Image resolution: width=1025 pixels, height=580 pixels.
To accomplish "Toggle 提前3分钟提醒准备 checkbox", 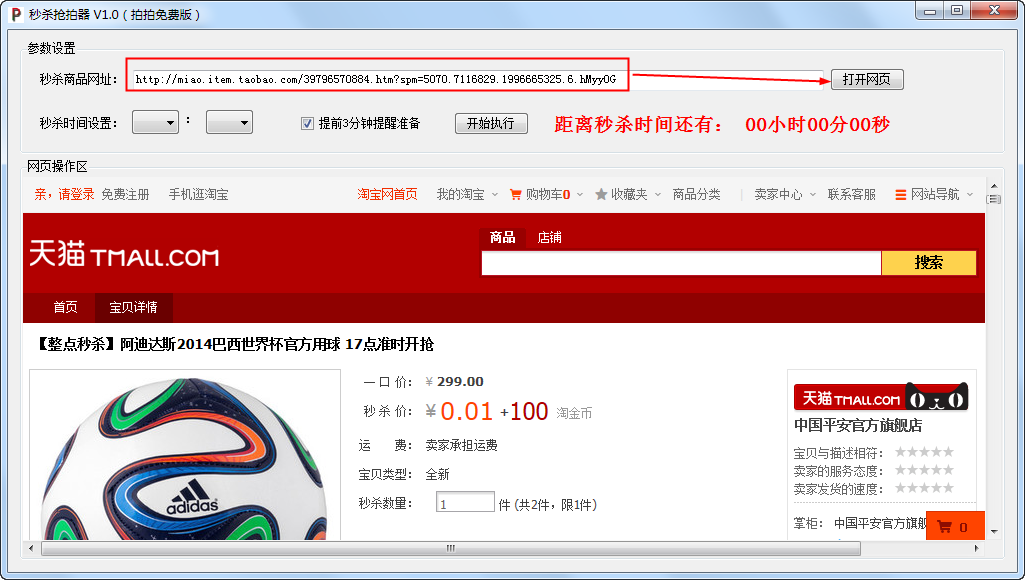I will pyautogui.click(x=307, y=123).
